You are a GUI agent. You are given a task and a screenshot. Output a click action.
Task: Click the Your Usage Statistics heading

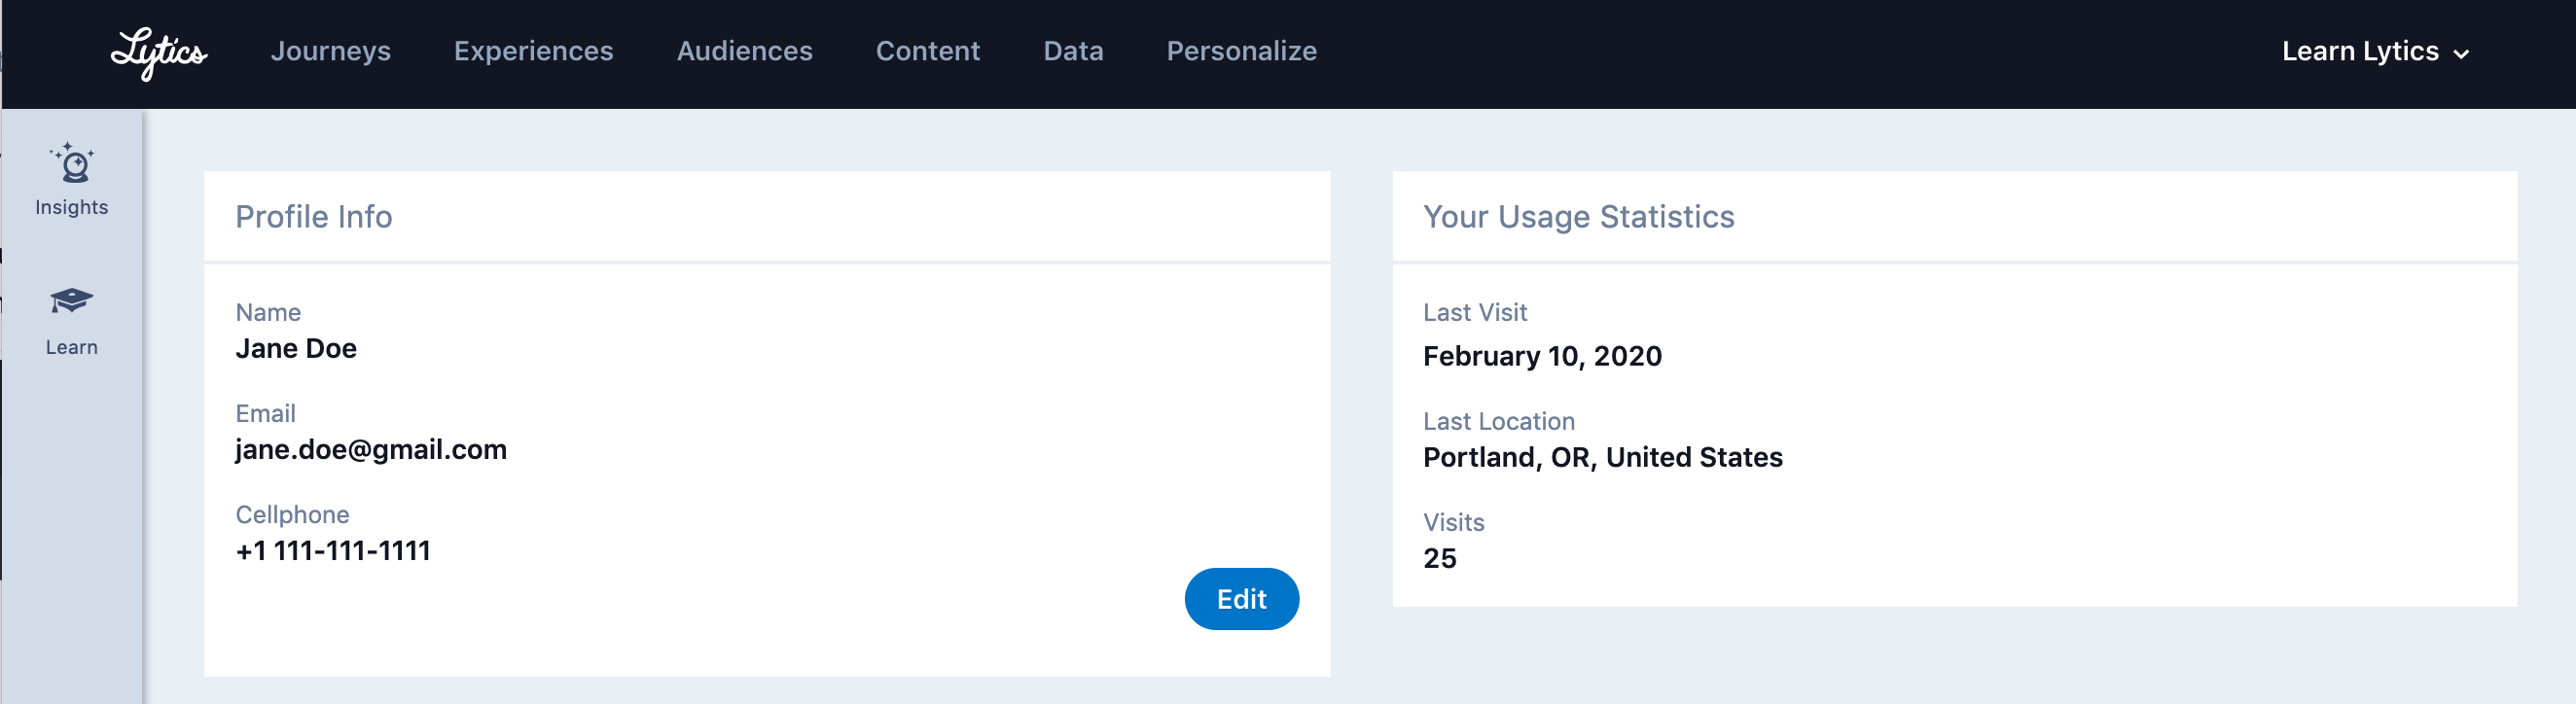(x=1578, y=216)
